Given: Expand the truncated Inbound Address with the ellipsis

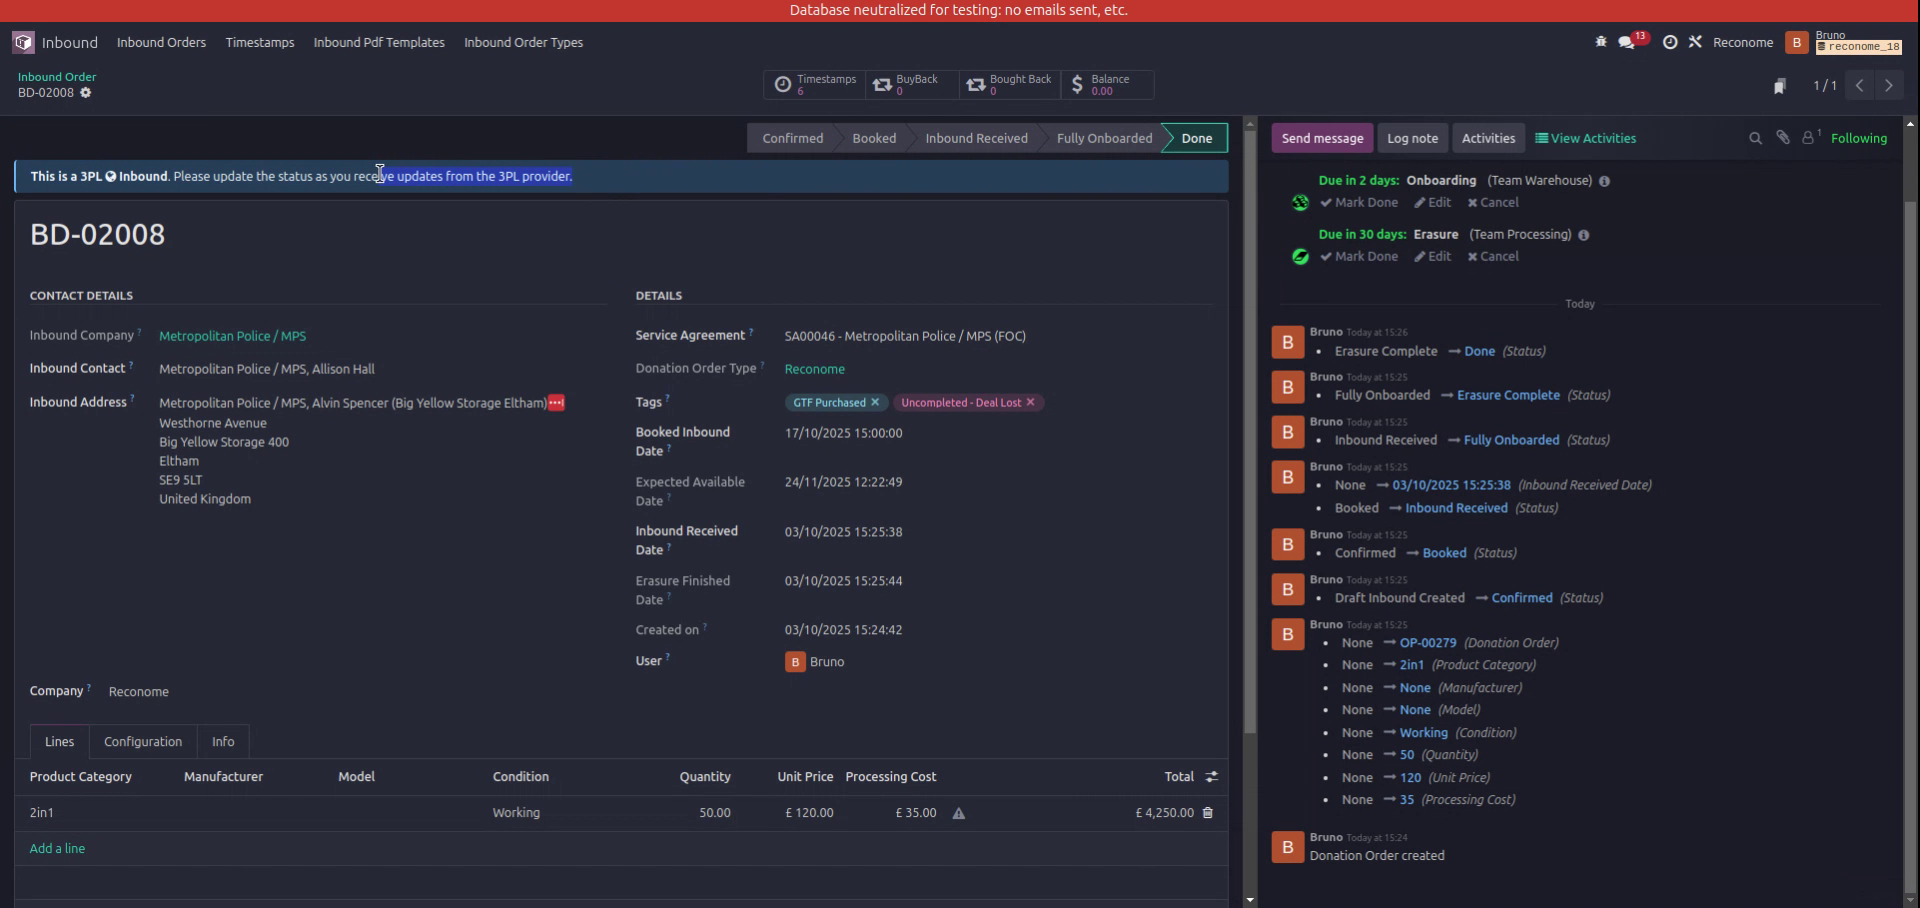Looking at the screenshot, I should [555, 403].
